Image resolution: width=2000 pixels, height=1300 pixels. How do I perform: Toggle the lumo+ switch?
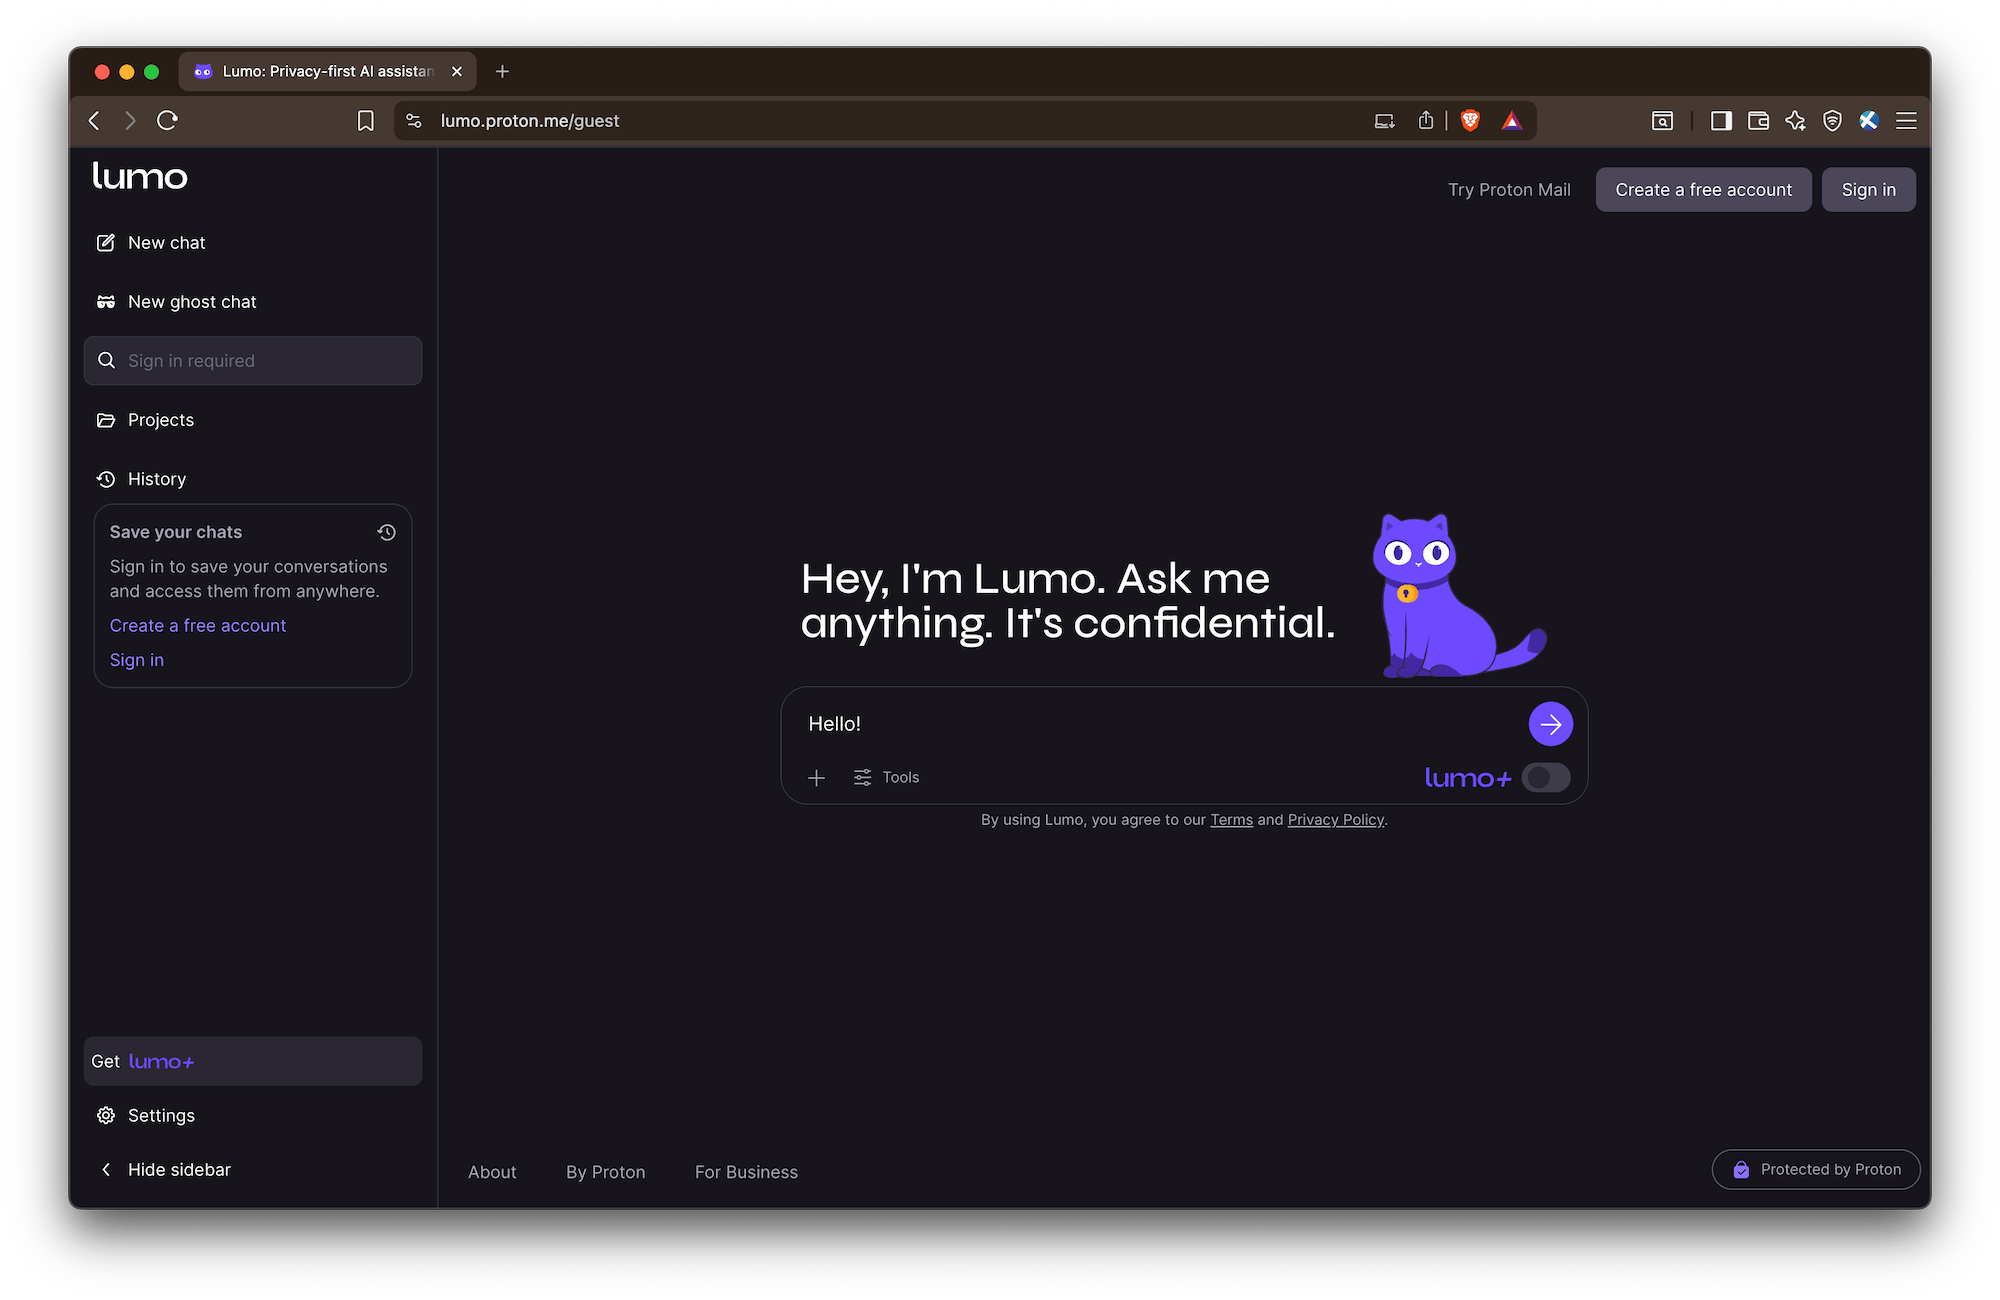point(1546,777)
